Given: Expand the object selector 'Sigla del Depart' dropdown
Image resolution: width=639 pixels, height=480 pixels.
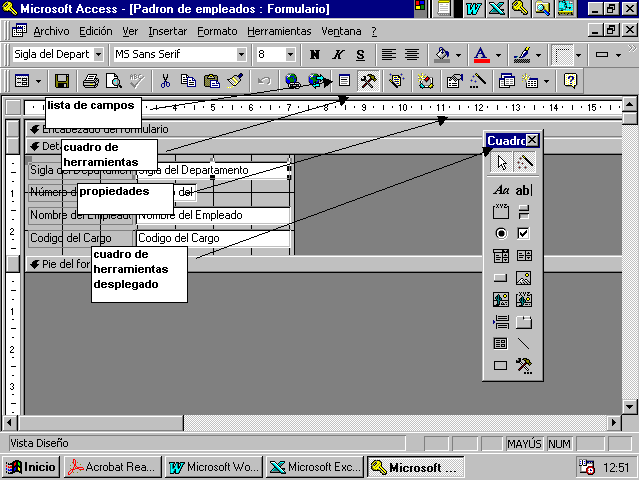Looking at the screenshot, I should [x=99, y=54].
